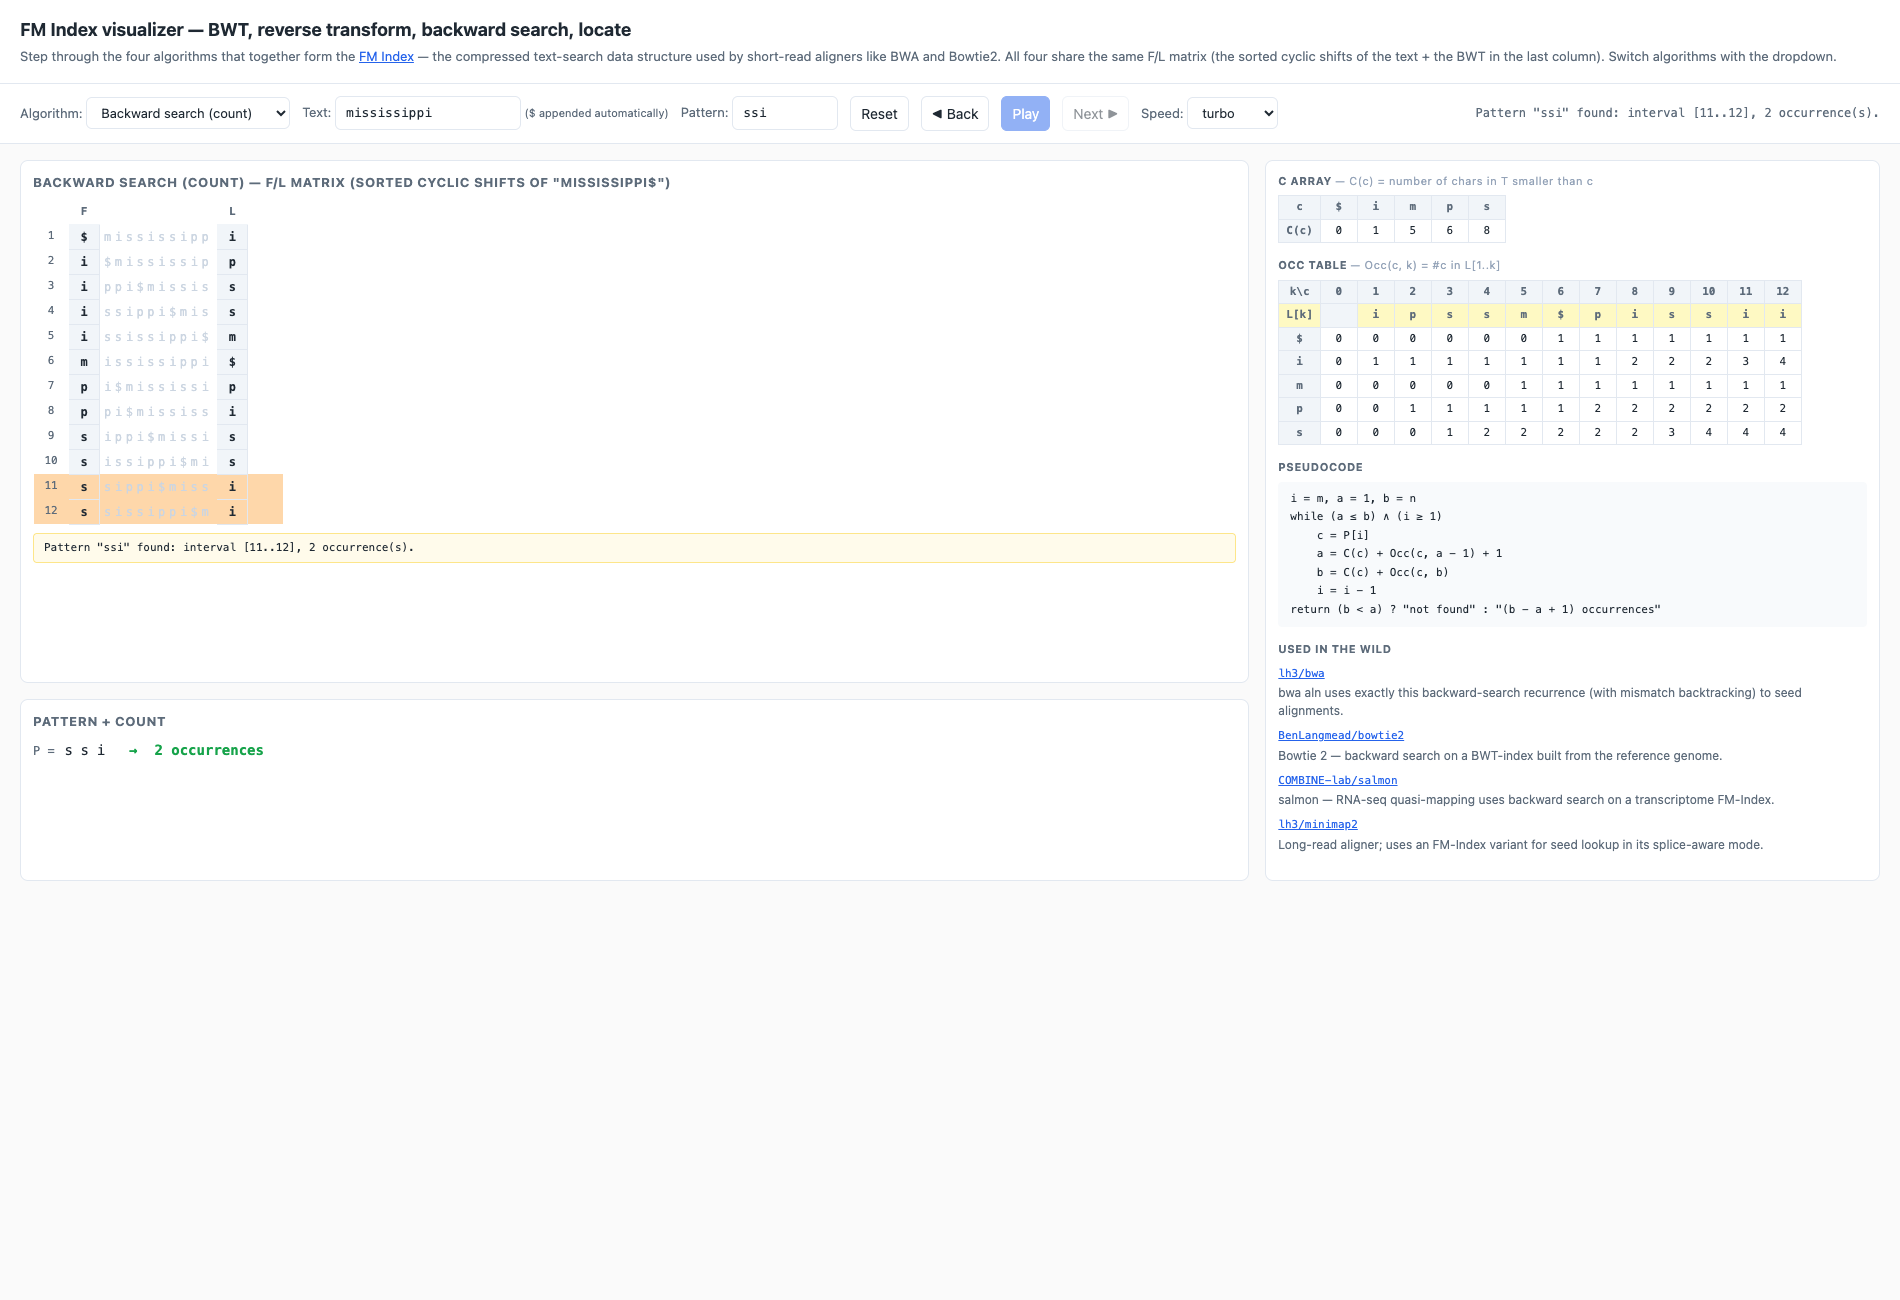Open the BenLangmead/bowtie2 link
Viewport: 1900px width, 1300px height.
coord(1340,736)
